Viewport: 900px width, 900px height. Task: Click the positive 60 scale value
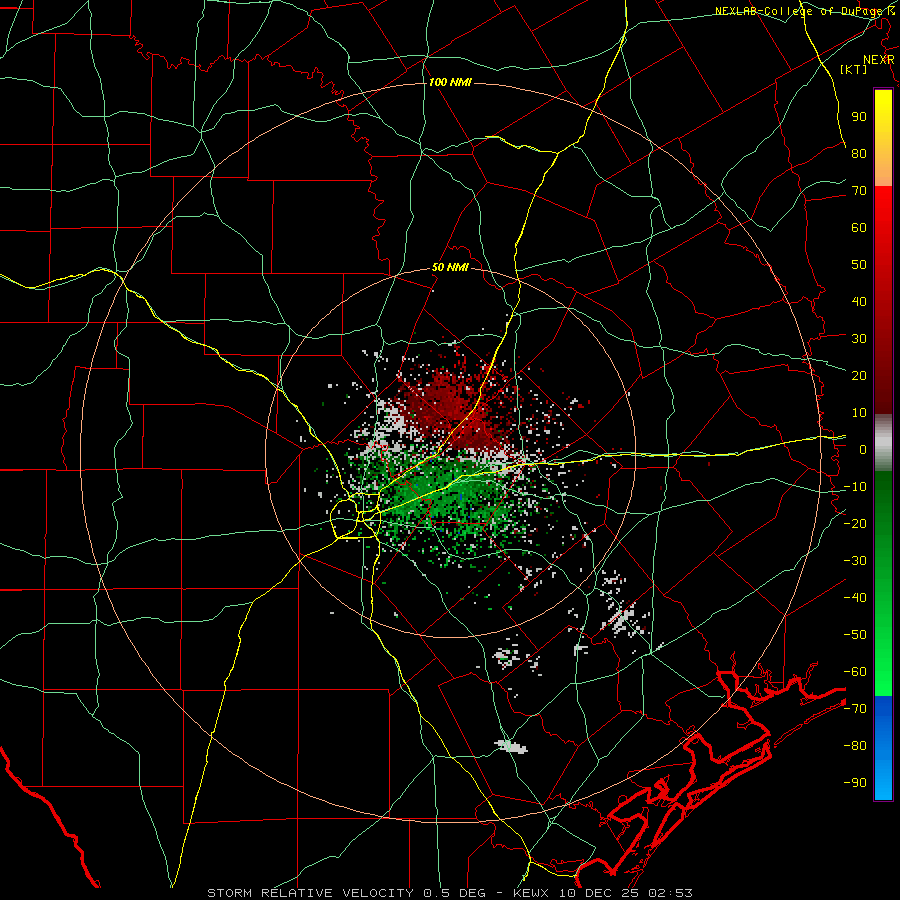tap(859, 227)
